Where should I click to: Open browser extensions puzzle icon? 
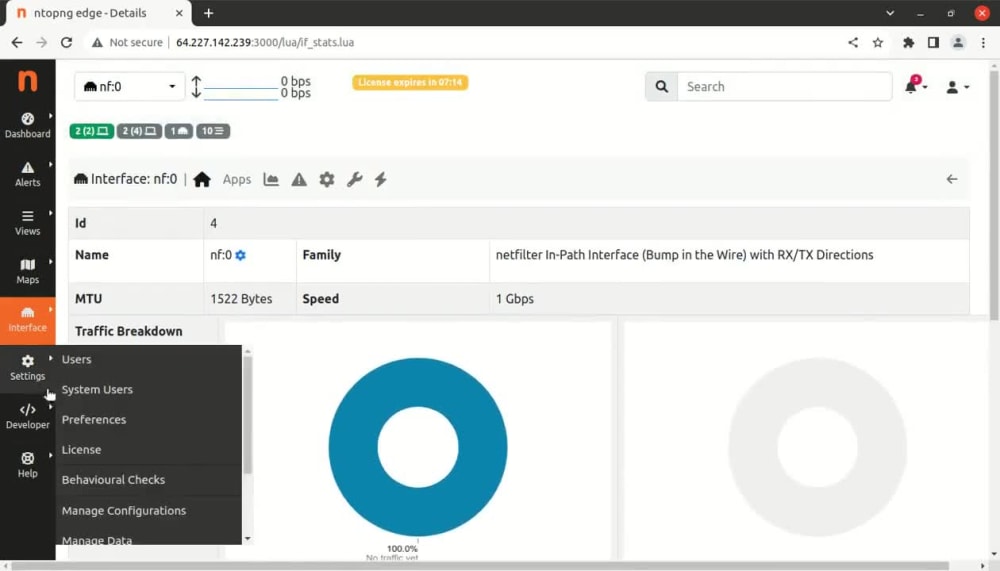coord(908,42)
